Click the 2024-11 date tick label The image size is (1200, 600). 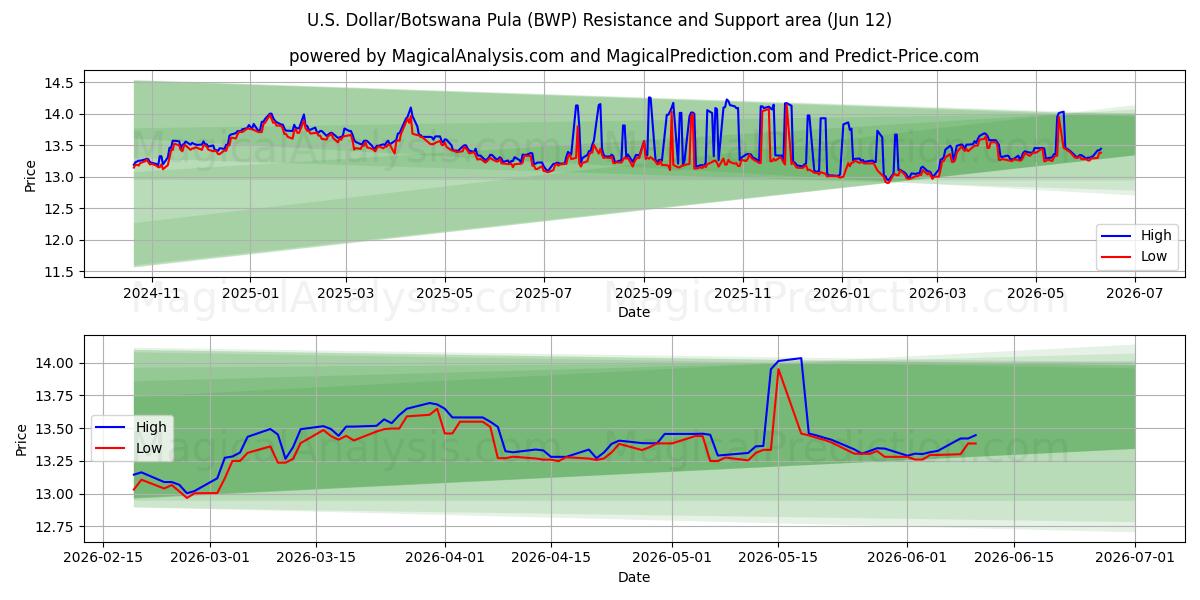(152, 293)
